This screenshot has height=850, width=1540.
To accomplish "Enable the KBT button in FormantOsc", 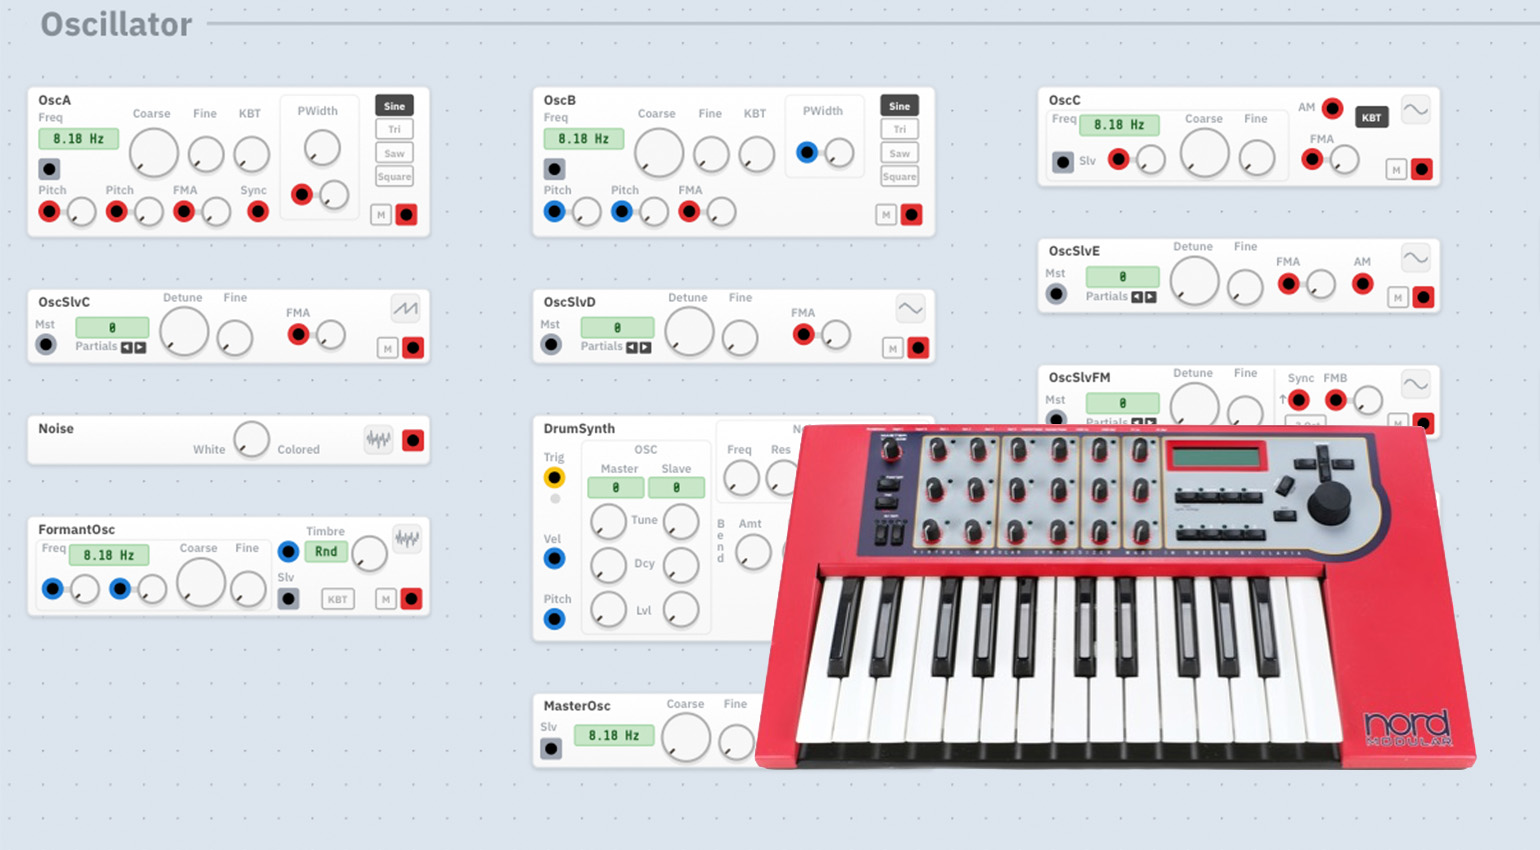I will [x=338, y=599].
